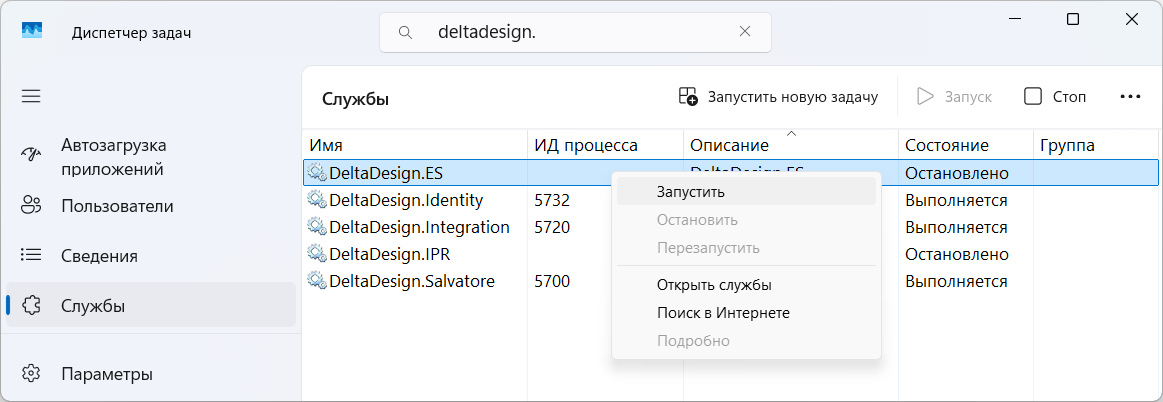Click the Task Manager app icon
Image resolution: width=1163 pixels, height=402 pixels.
(32, 30)
